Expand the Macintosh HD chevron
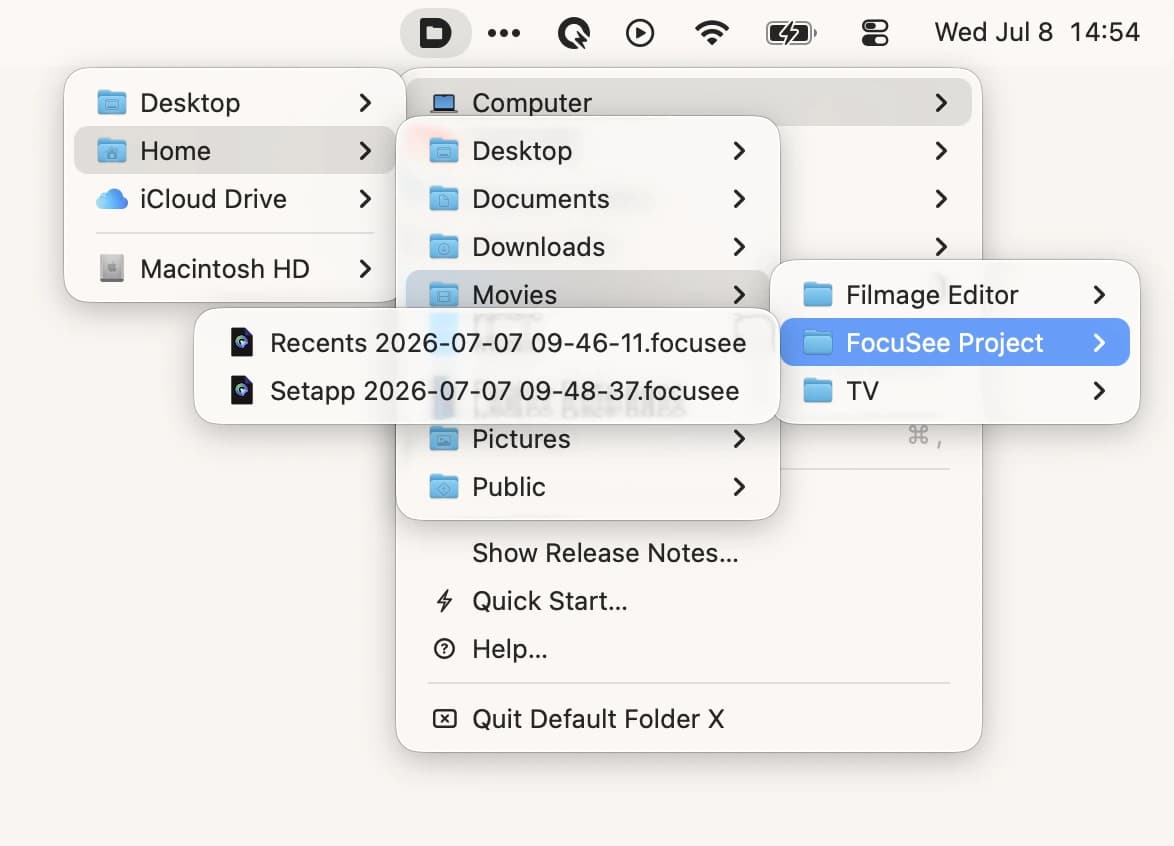 [x=365, y=269]
